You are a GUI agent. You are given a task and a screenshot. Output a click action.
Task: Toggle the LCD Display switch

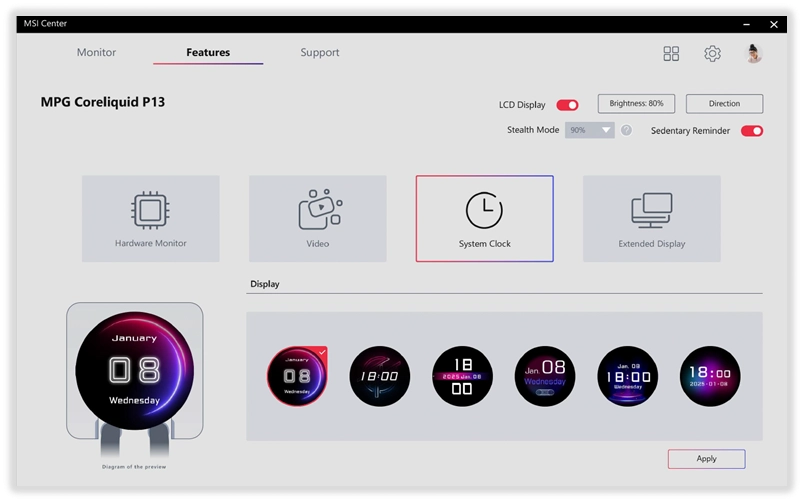click(x=567, y=105)
